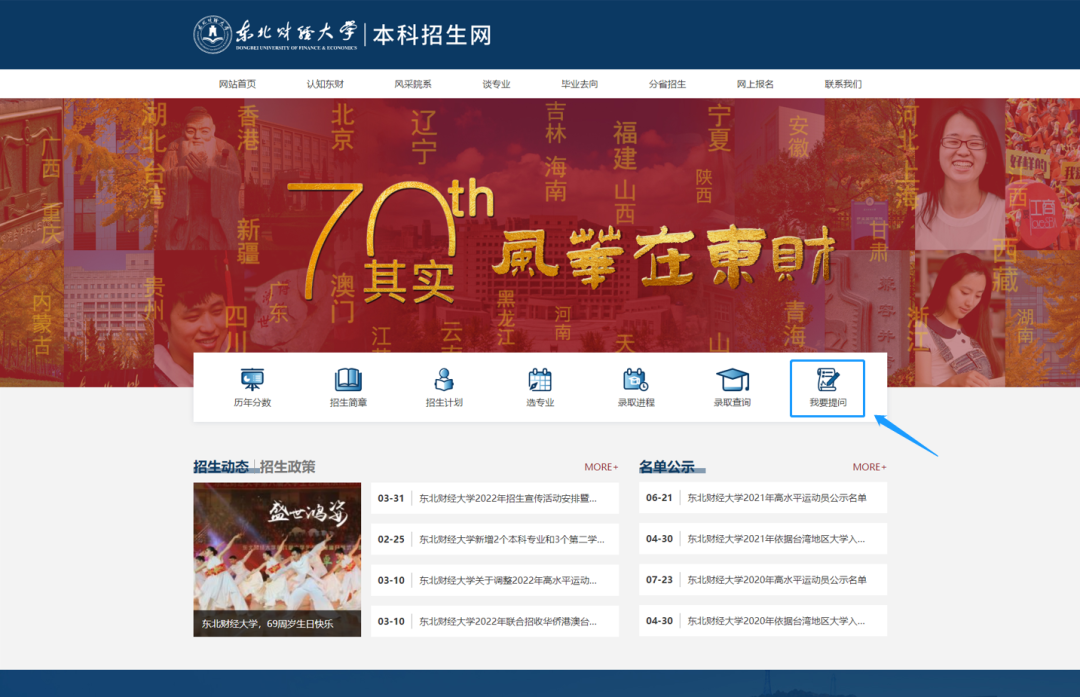Viewport: 1080px width, 697px height.
Task: Open the 认知东财 navigation item
Action: tap(325, 84)
